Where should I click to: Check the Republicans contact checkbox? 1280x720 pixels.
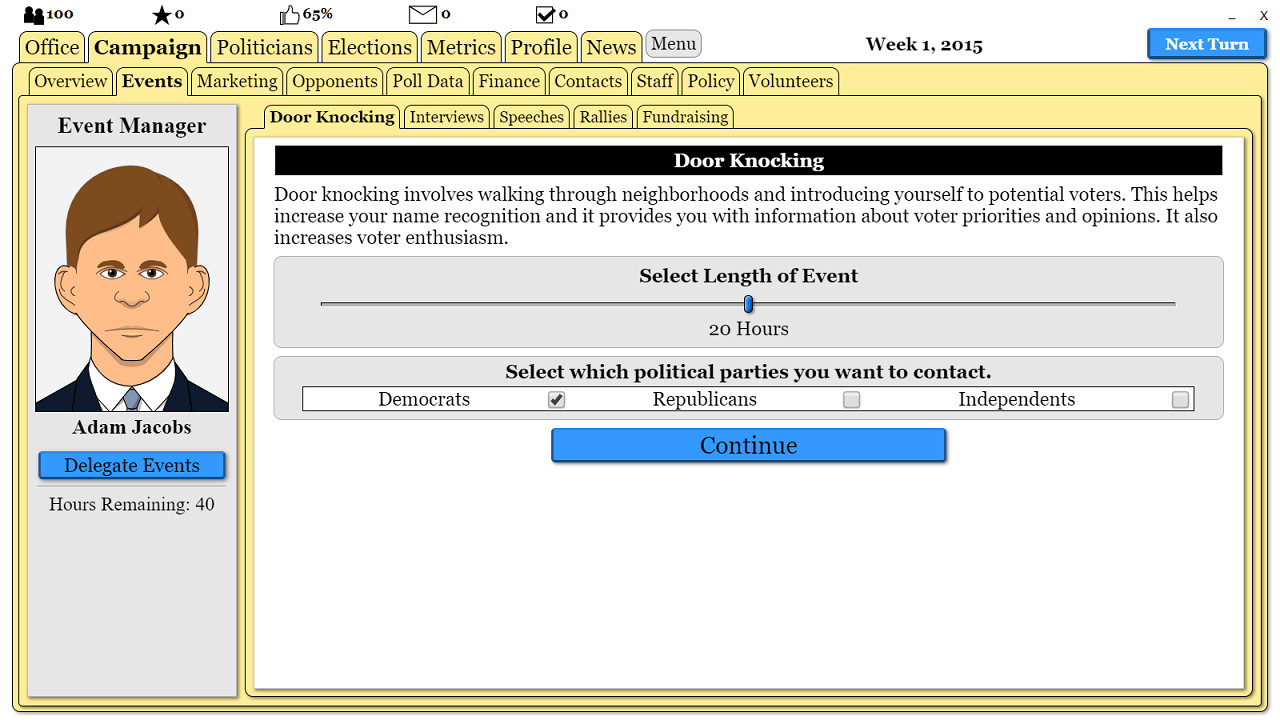(851, 399)
